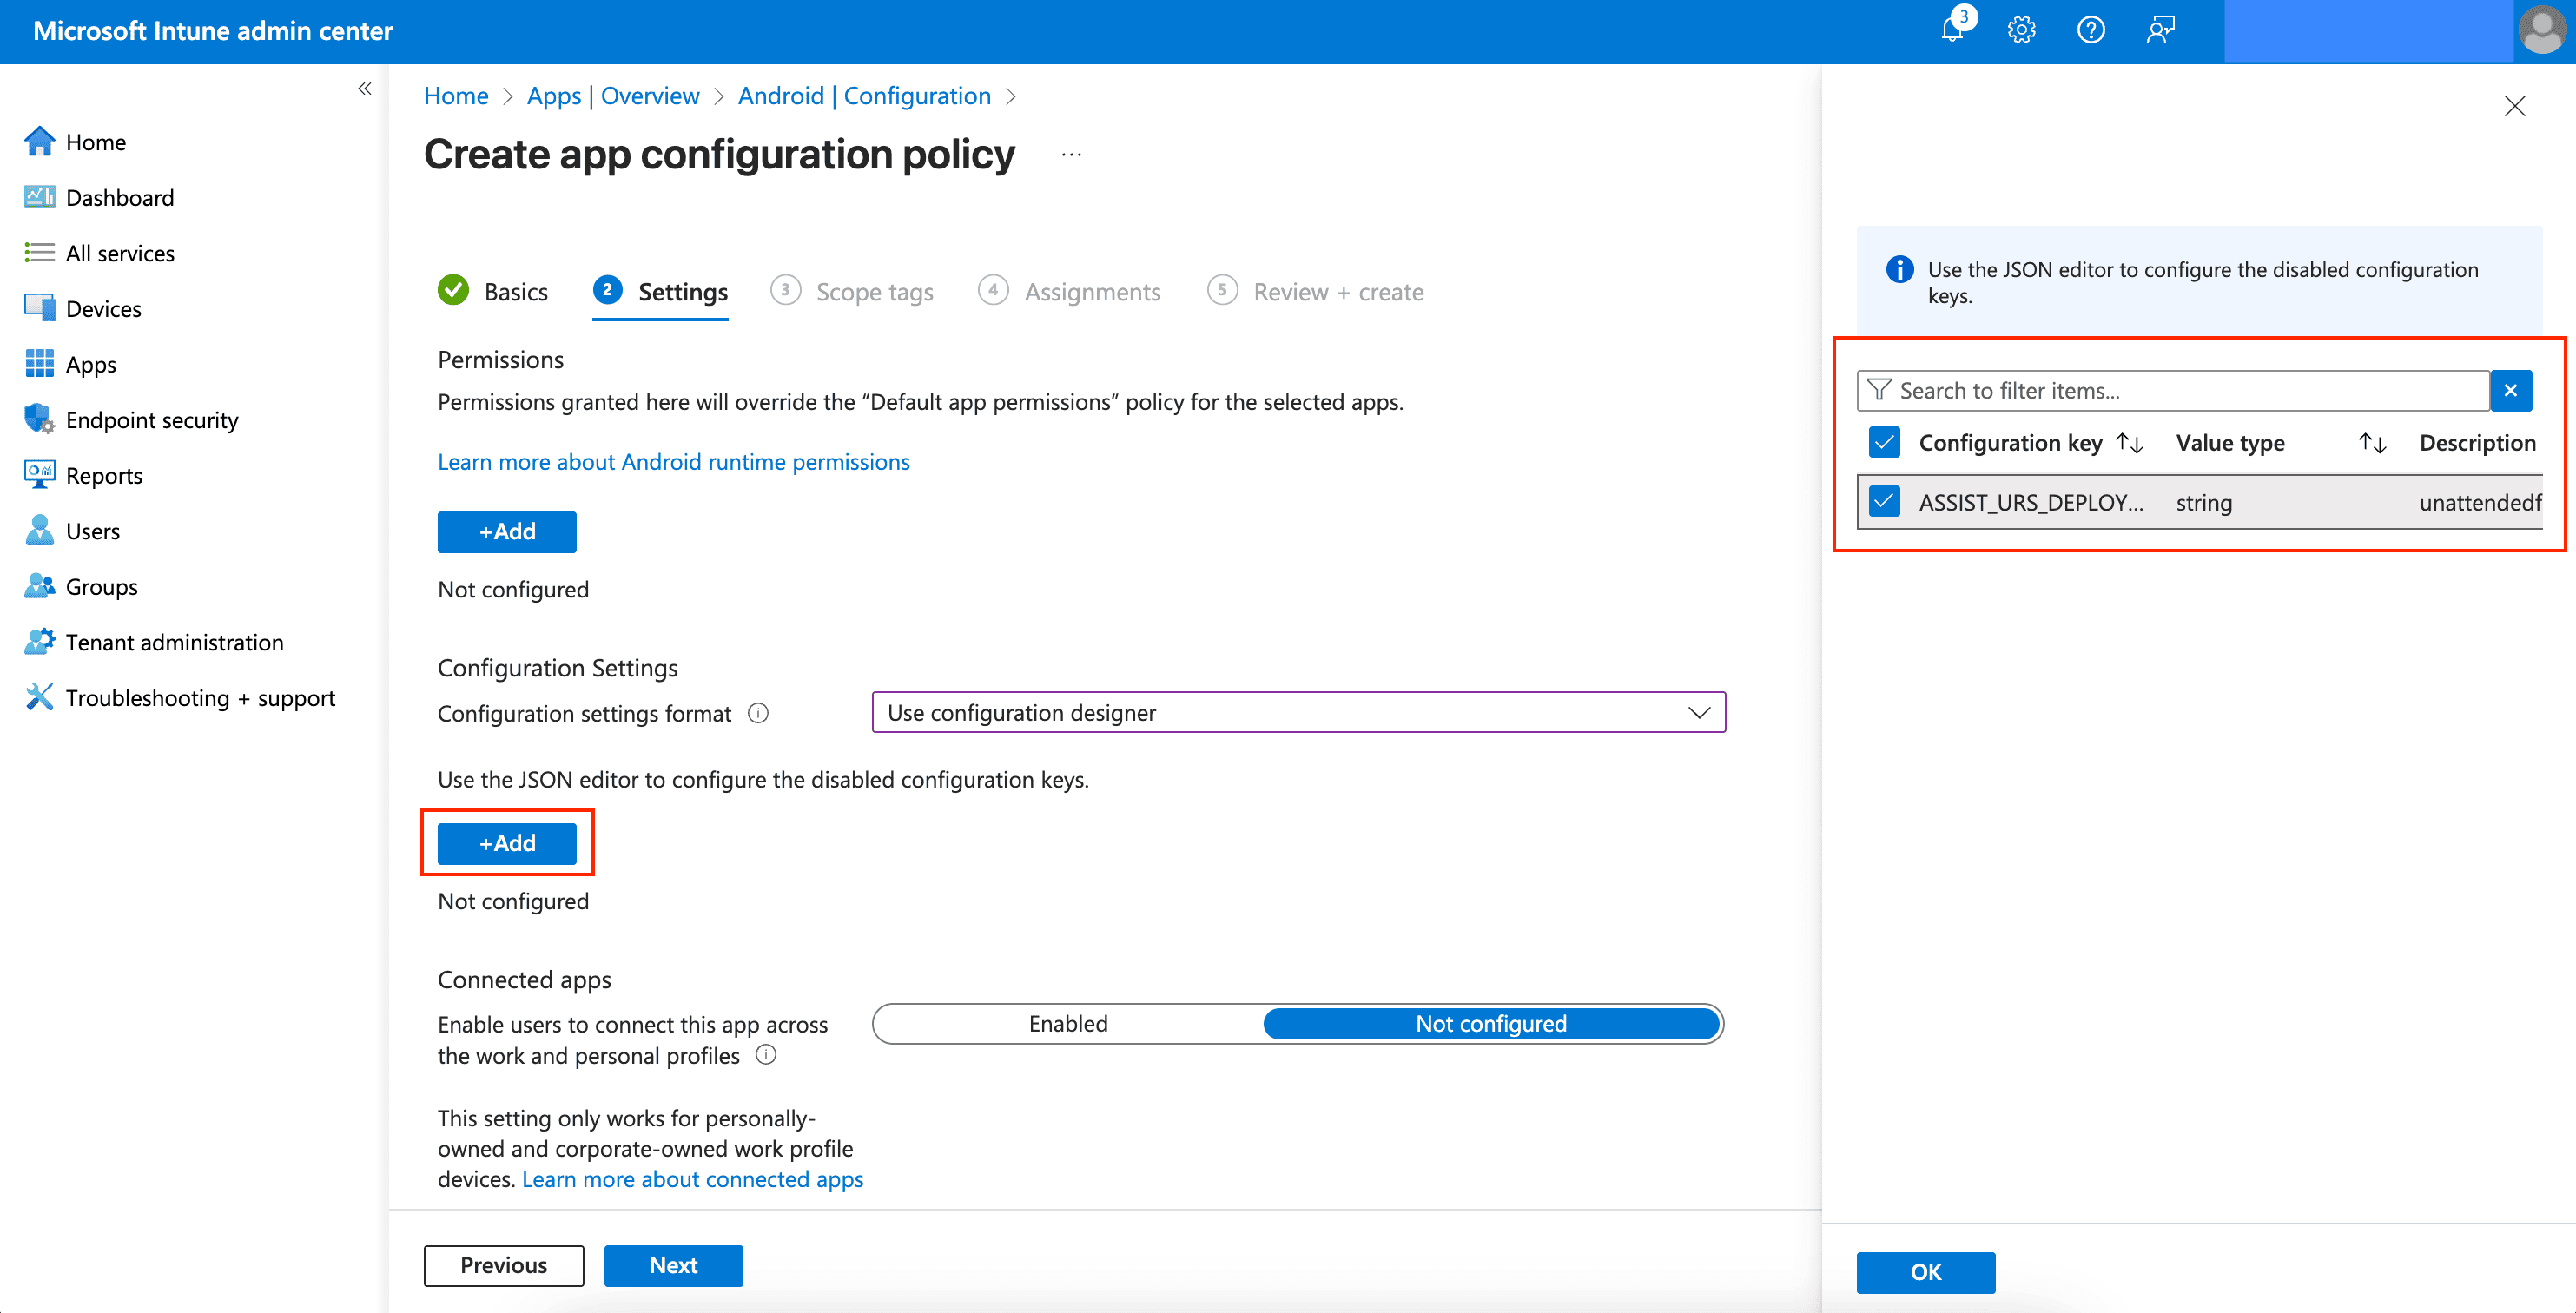Open Devices in sidebar

(x=104, y=309)
